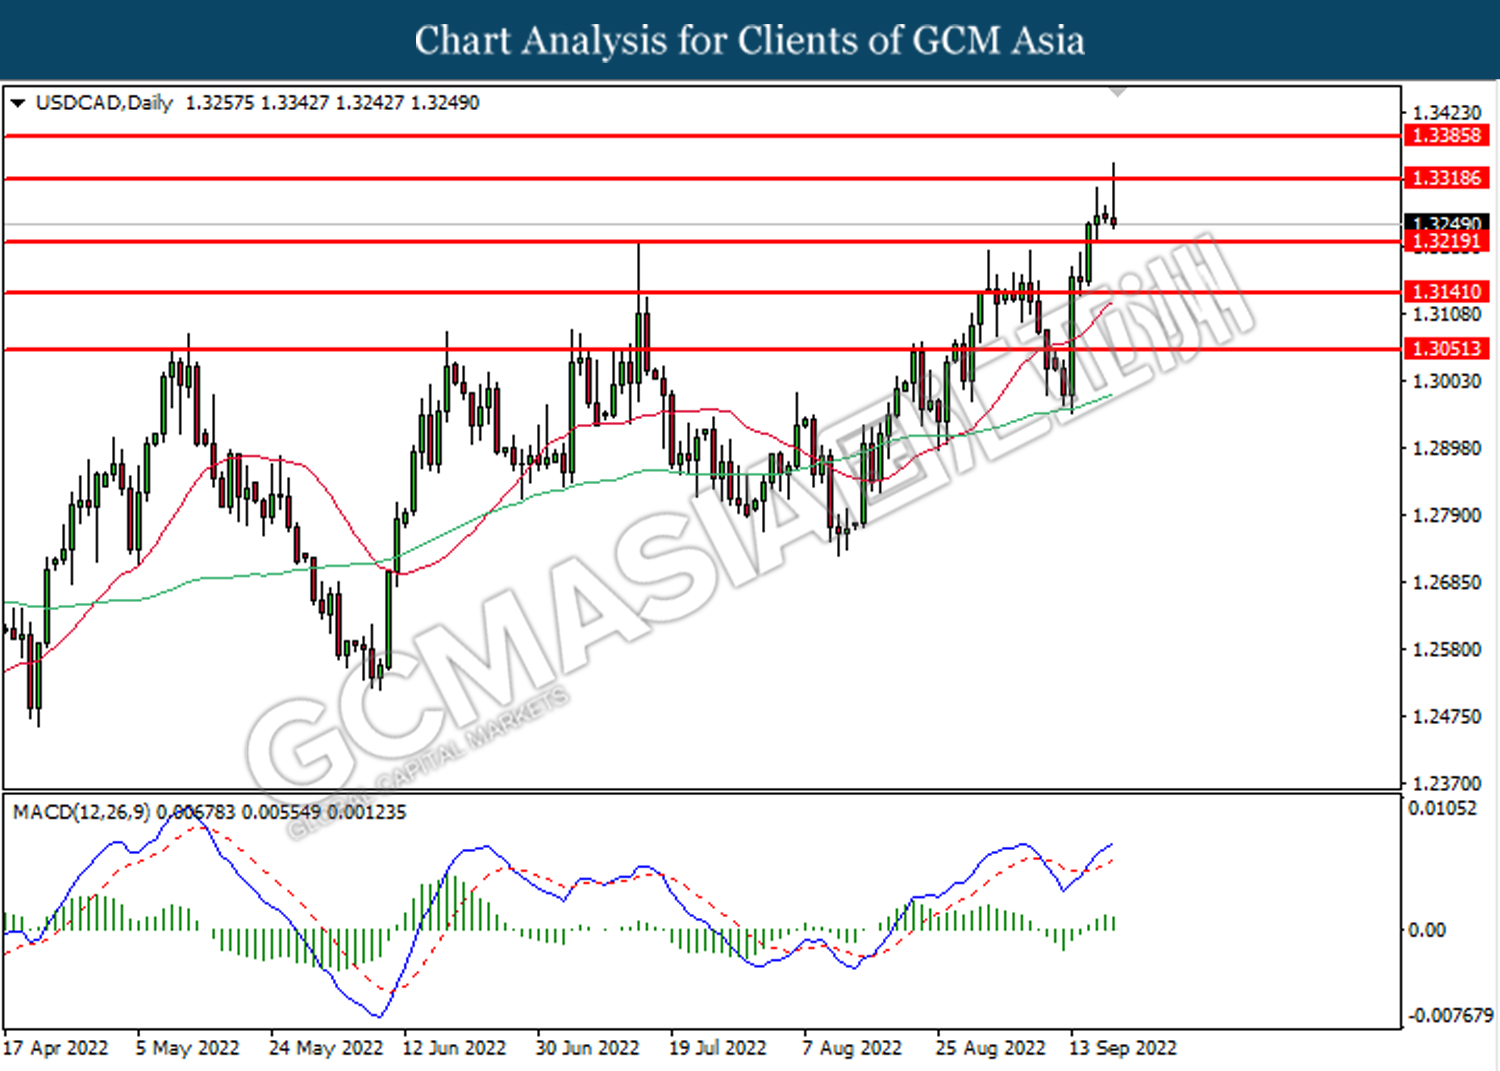
Task: Click the MACD 0.00 scale value
Action: [1427, 930]
